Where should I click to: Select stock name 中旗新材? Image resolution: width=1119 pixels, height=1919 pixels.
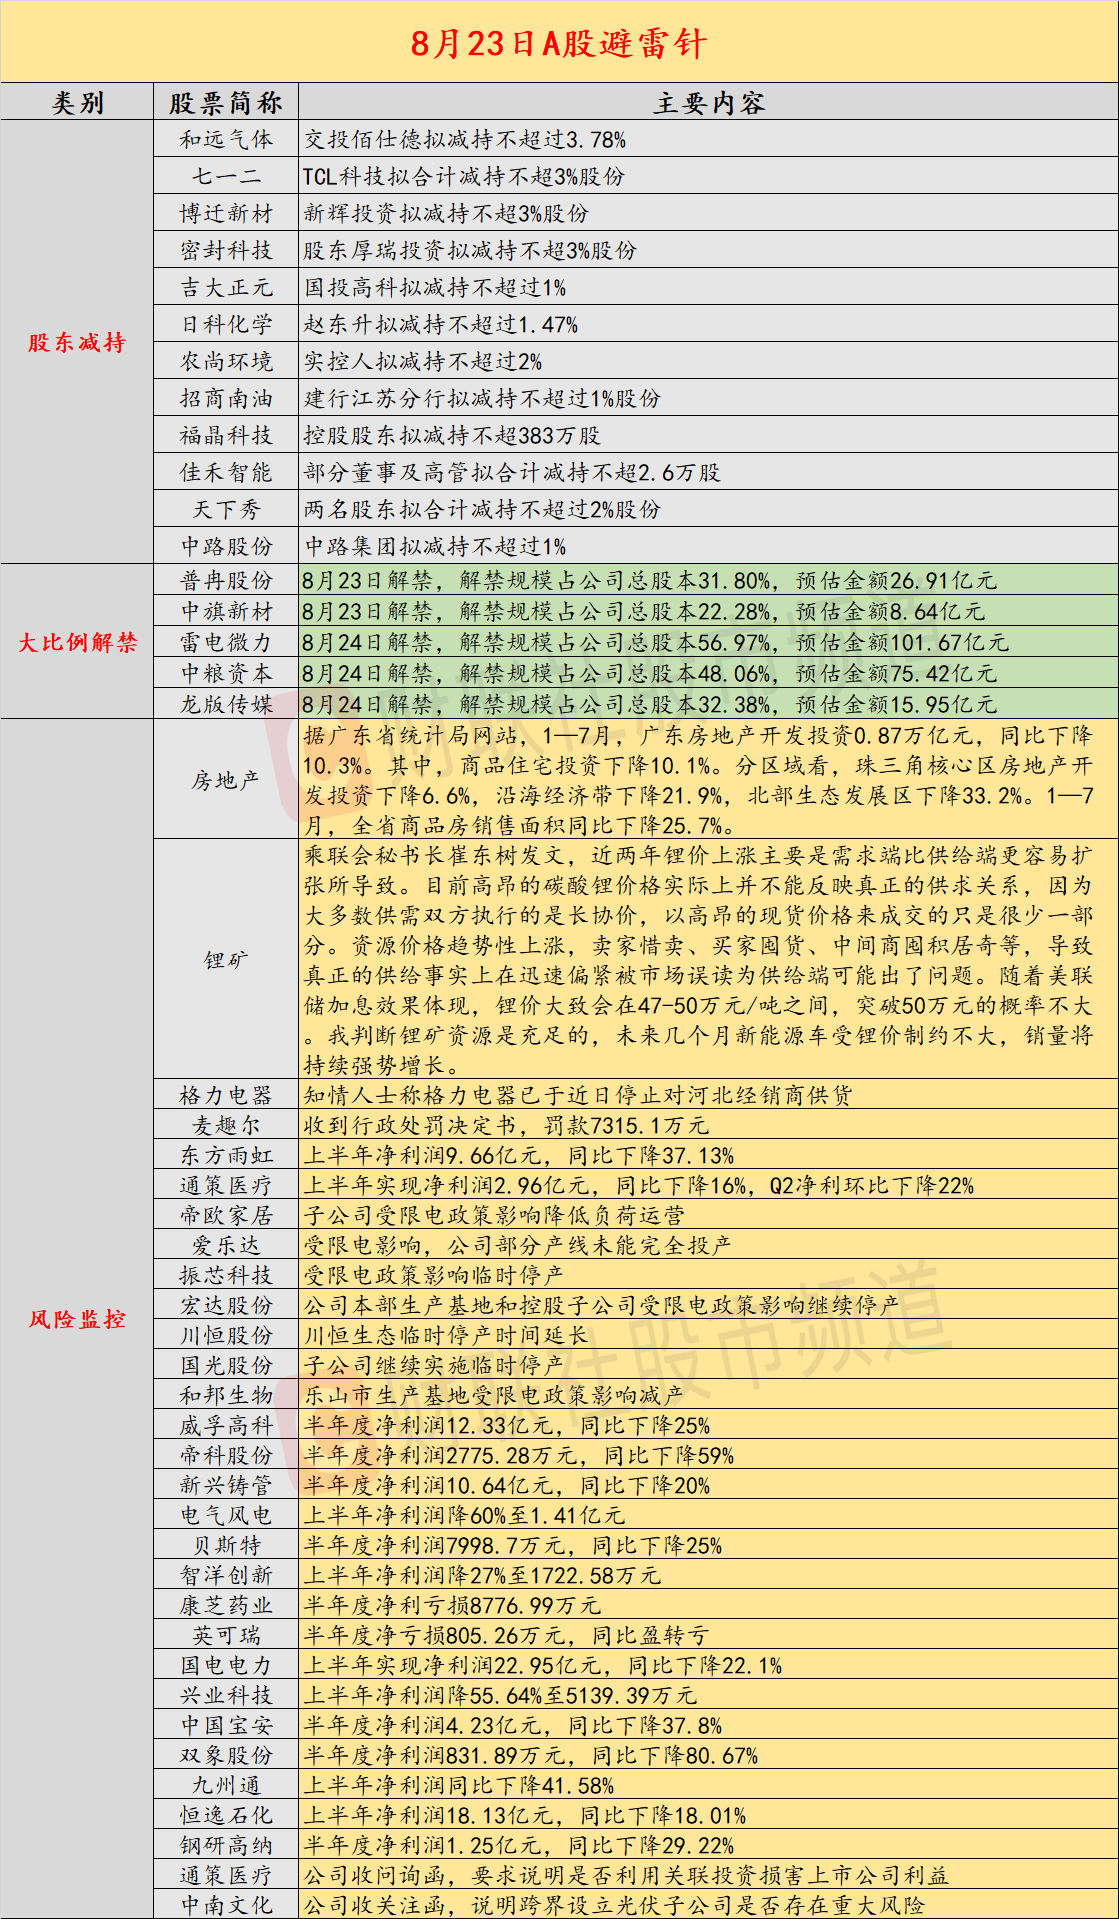pos(226,612)
